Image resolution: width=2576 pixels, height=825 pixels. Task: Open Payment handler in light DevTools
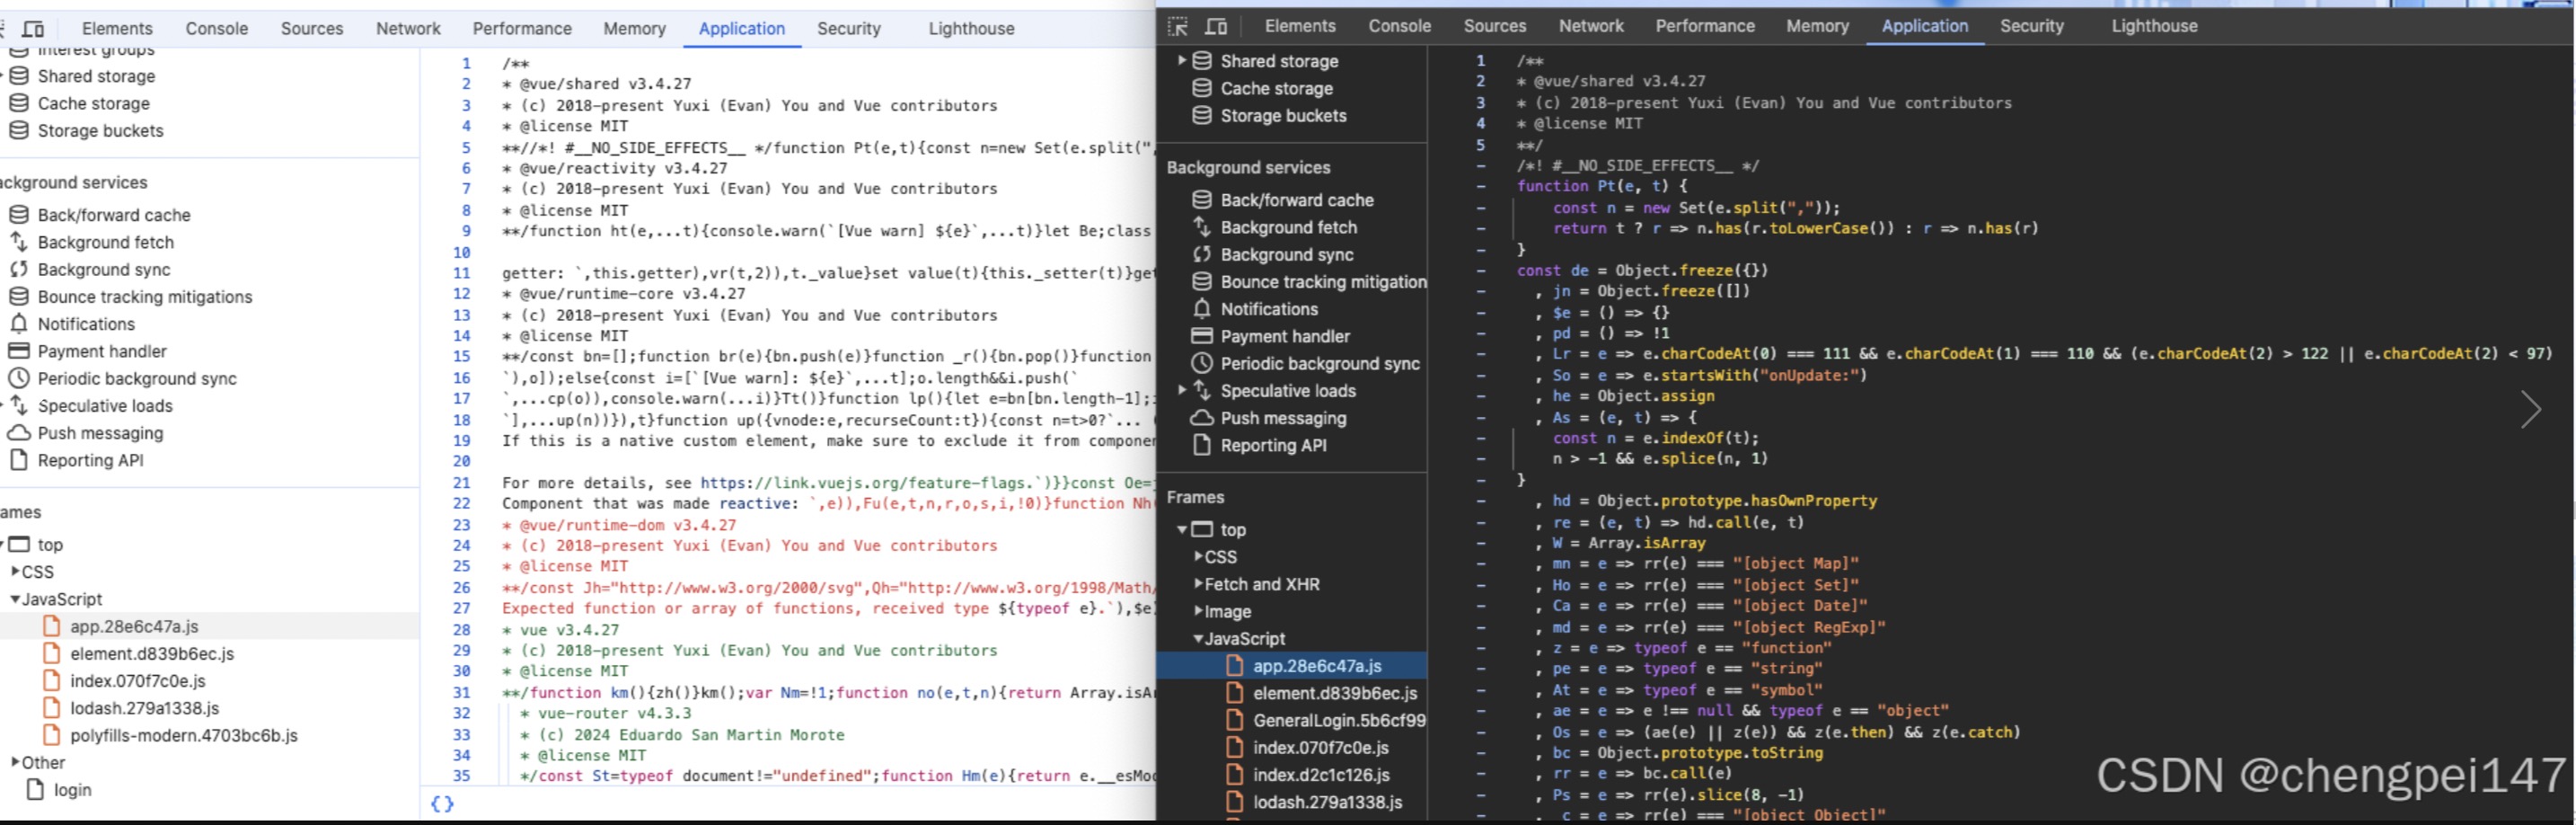tap(102, 351)
